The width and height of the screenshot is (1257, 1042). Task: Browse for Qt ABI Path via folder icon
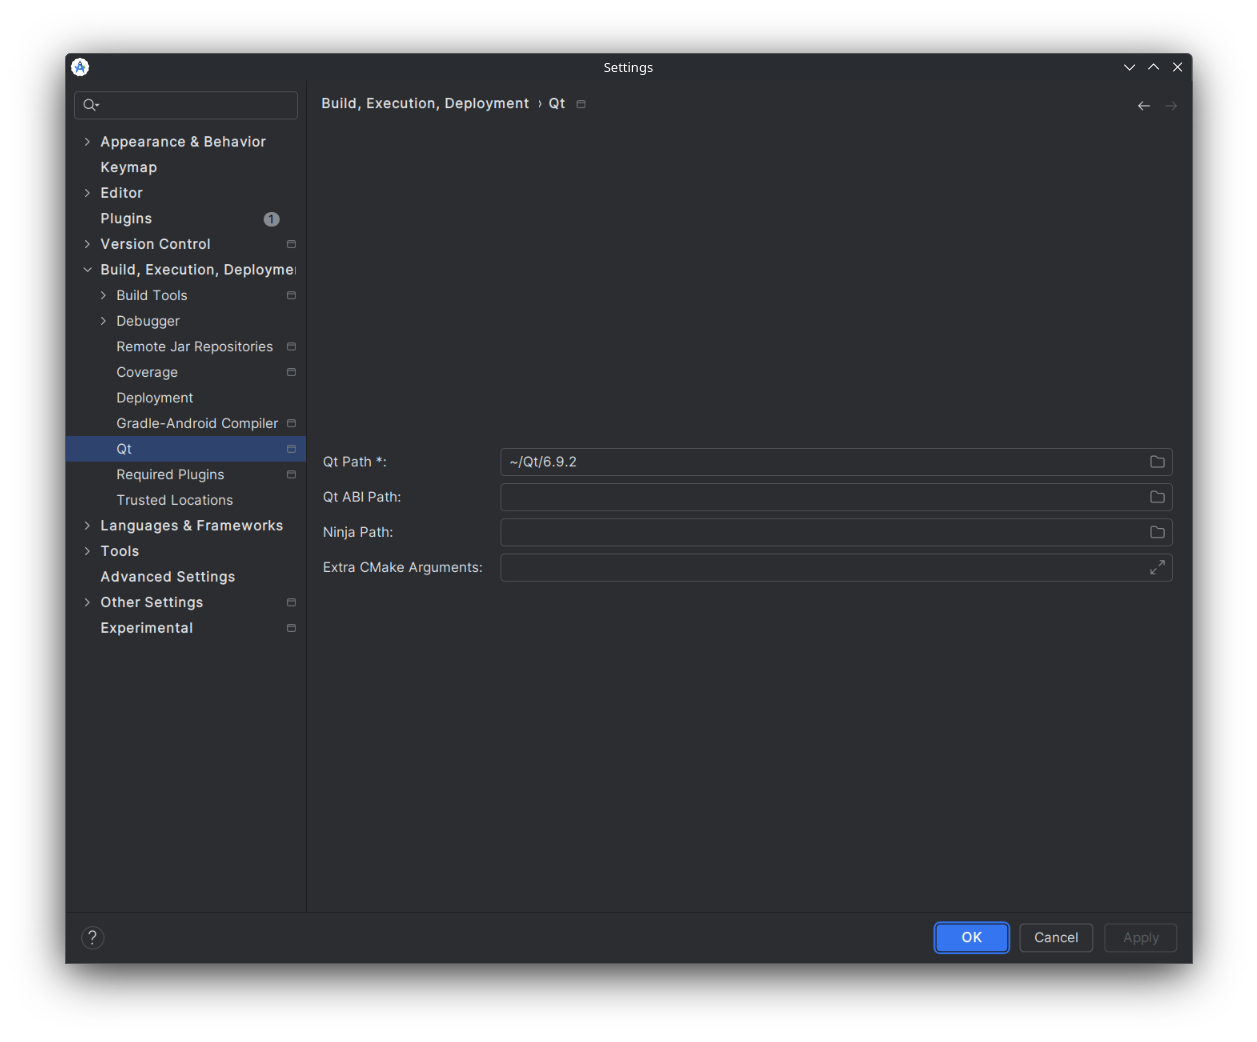point(1157,497)
